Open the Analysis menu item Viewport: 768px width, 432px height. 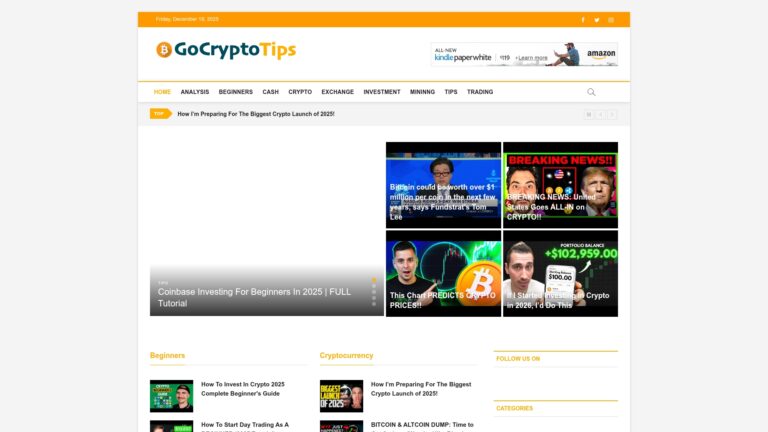[x=195, y=92]
